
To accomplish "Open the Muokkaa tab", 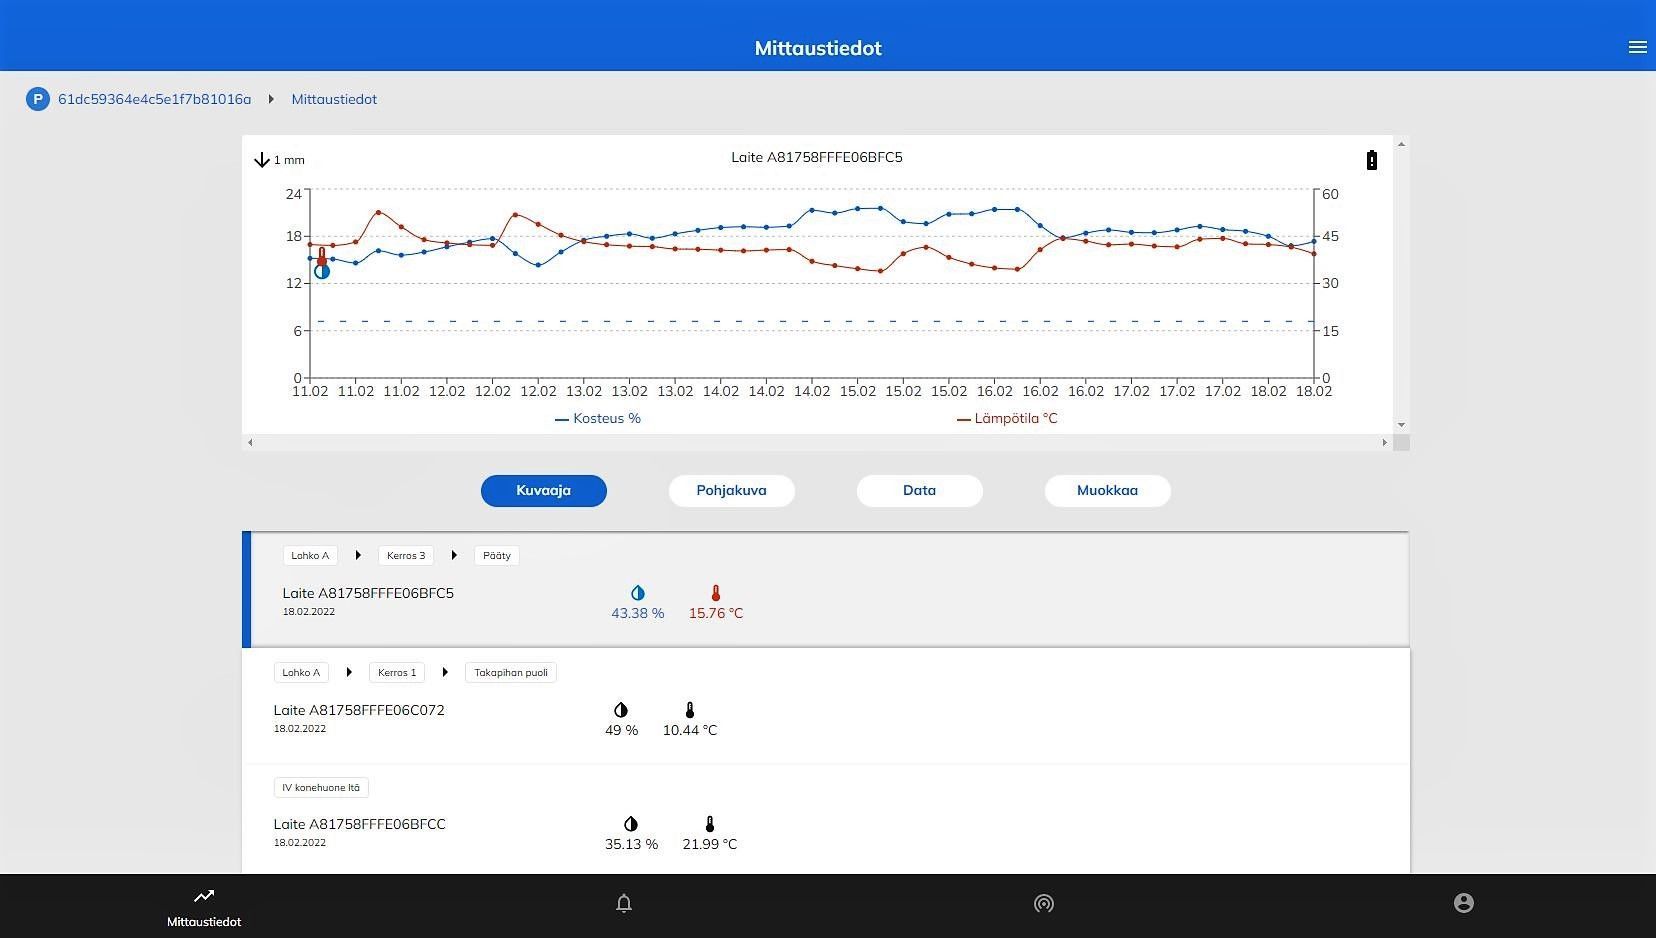I will click(x=1108, y=491).
